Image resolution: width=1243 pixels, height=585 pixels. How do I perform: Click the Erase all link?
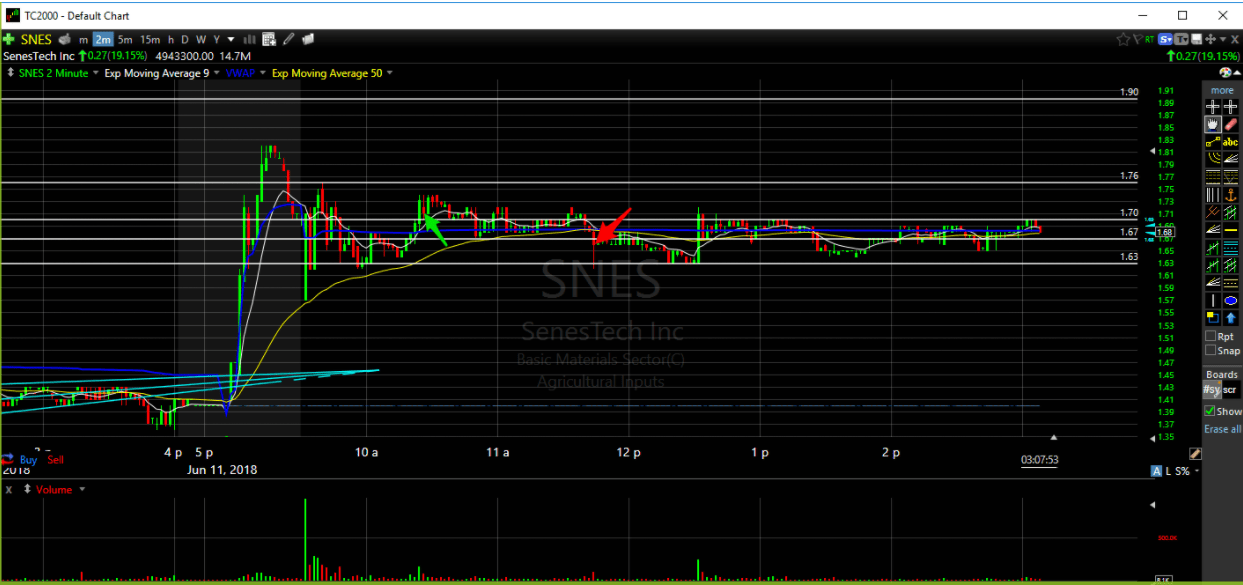(1222, 429)
